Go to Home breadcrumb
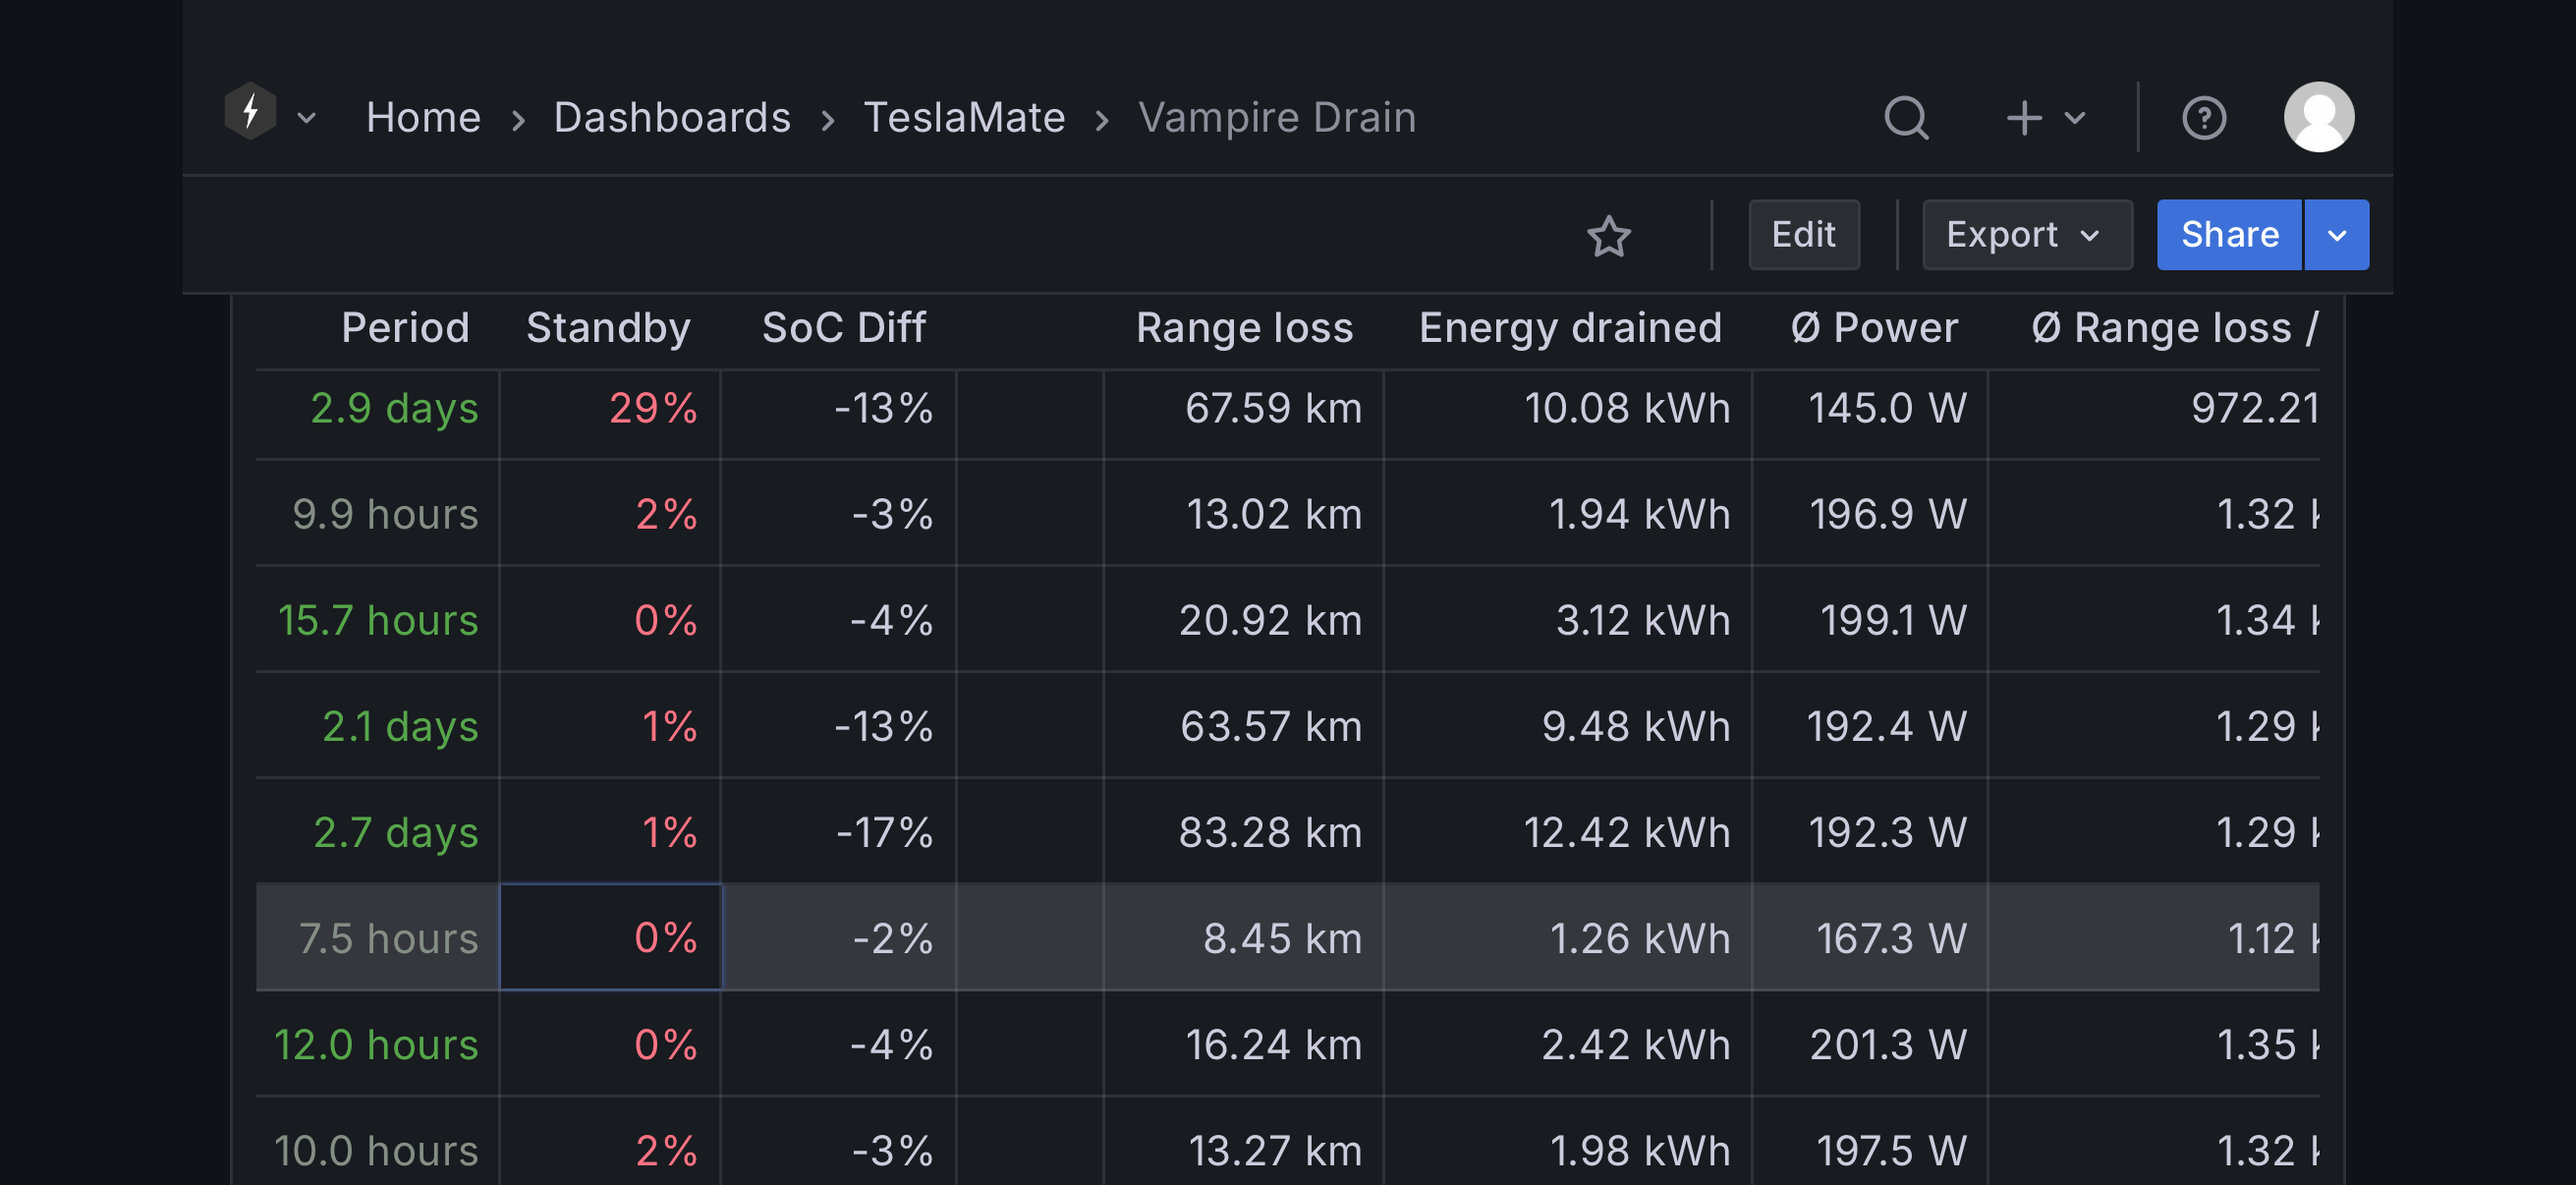 [x=423, y=118]
